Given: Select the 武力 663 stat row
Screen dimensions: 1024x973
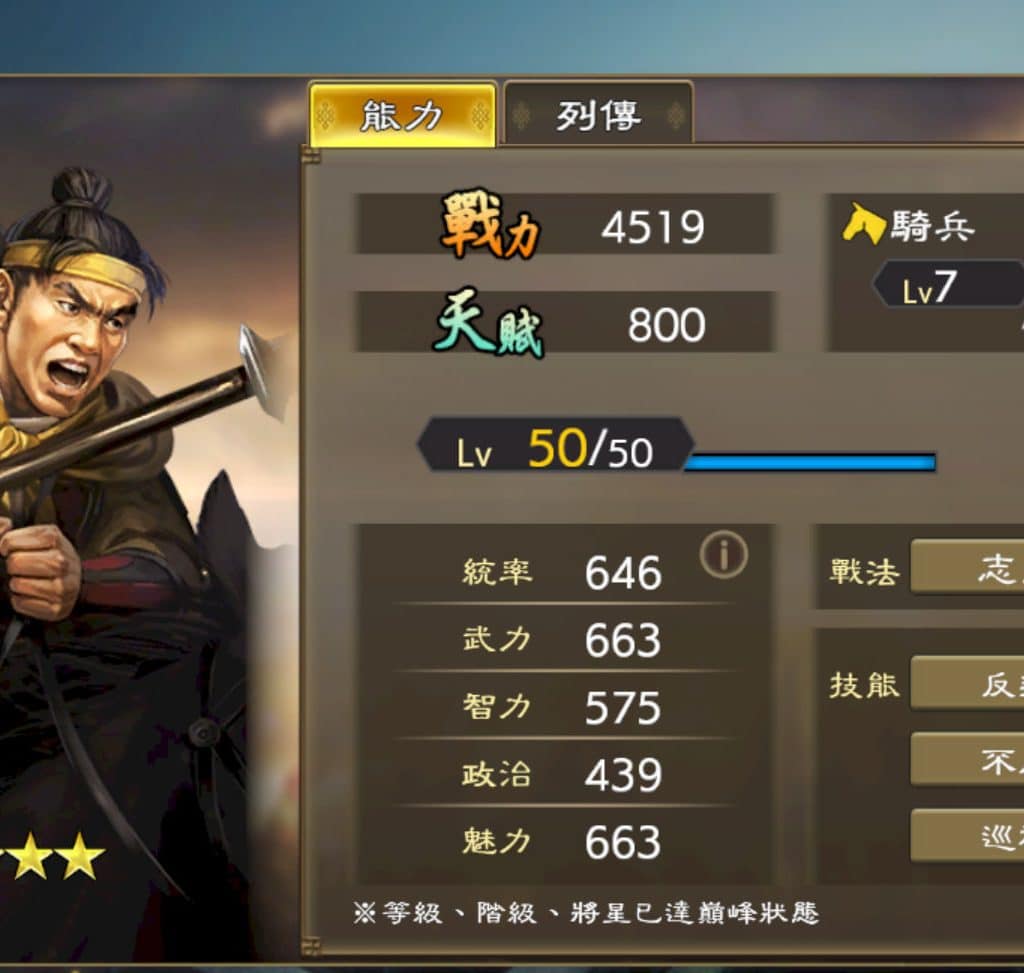Looking at the screenshot, I should tap(563, 639).
